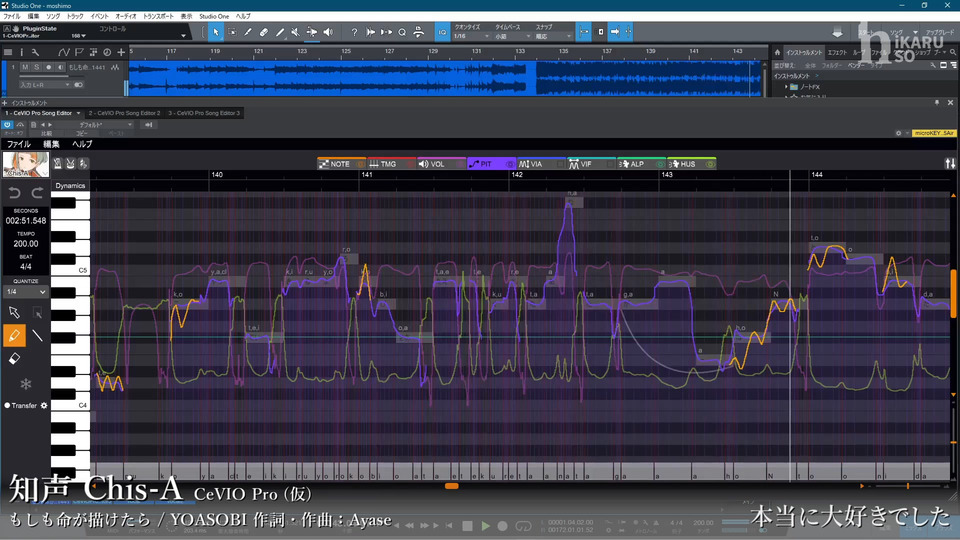The width and height of the screenshot is (960, 540).
Task: Pick the line drawing tool
Action: [x=38, y=336]
